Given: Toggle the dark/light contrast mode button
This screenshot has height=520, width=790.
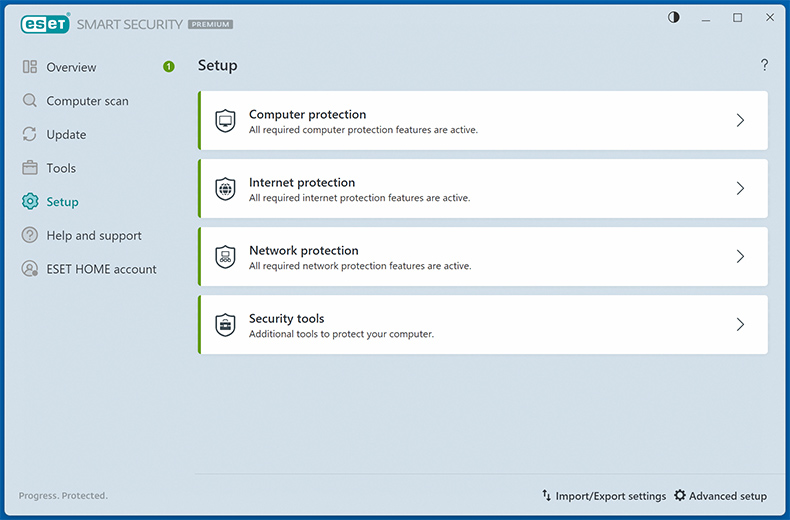Looking at the screenshot, I should coord(674,18).
